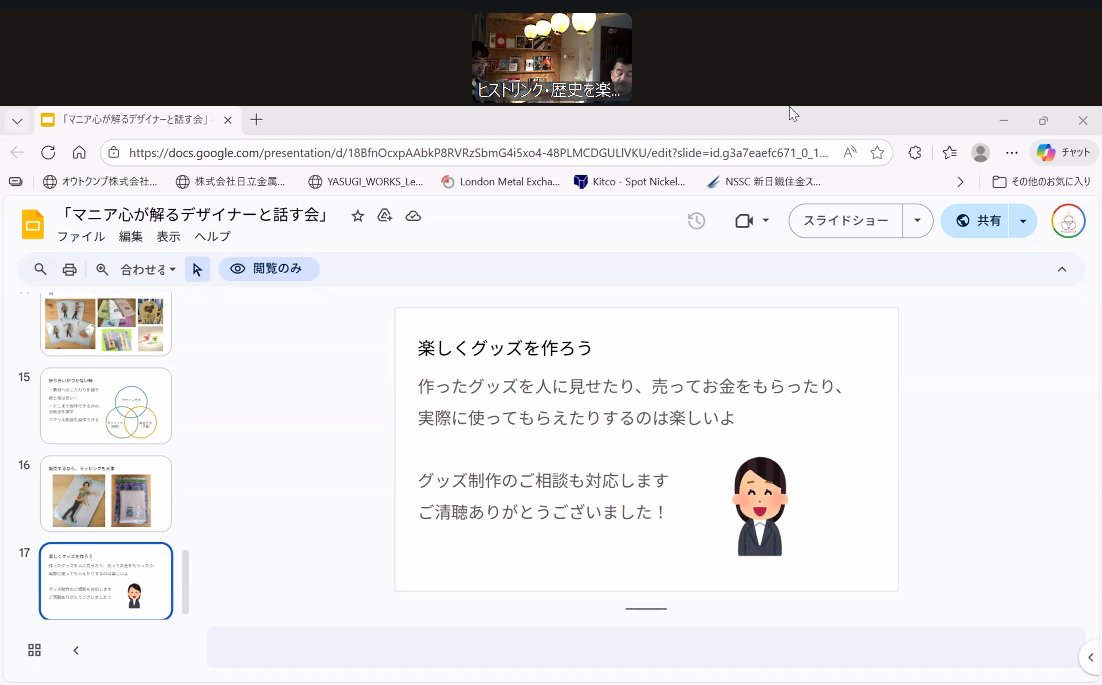Open a new browser tab
Screen dimensions: 1102x685
click(257, 120)
